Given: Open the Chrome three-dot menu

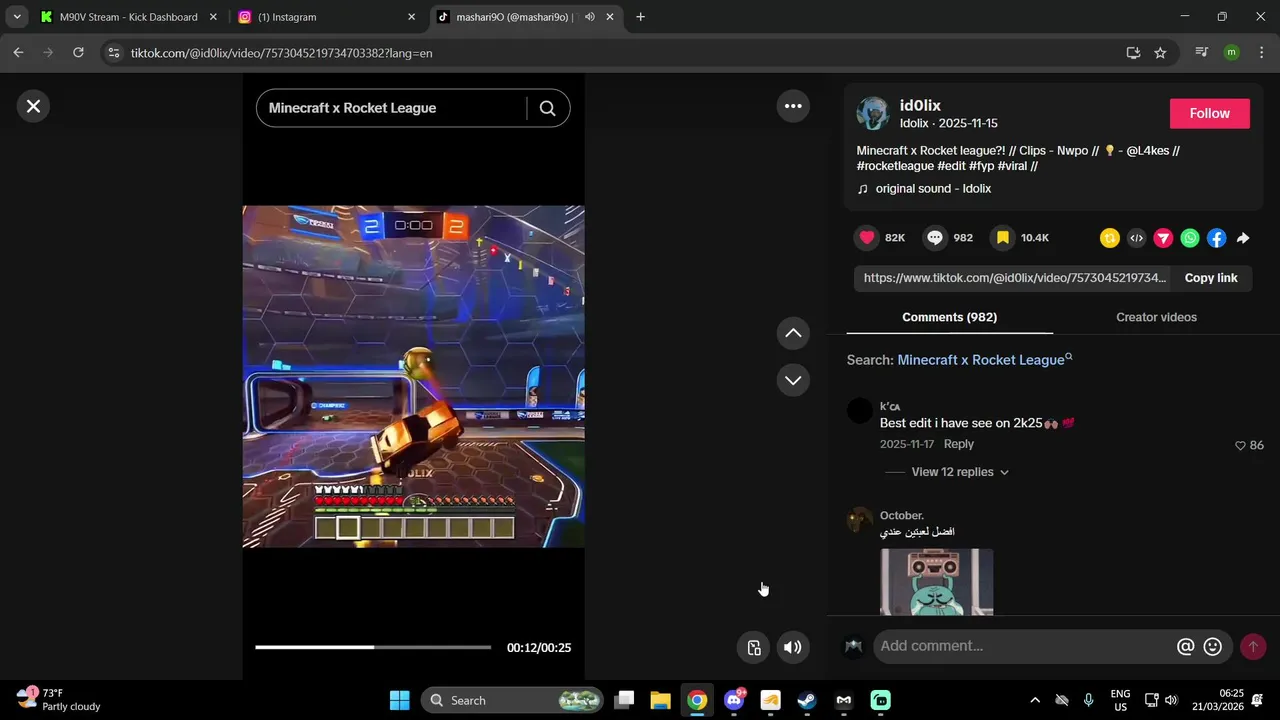Looking at the screenshot, I should [x=1261, y=53].
